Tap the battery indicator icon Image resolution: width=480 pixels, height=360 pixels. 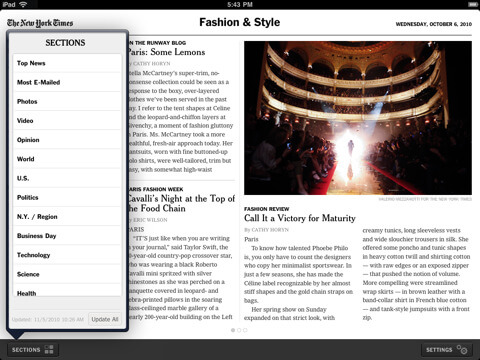pyautogui.click(x=472, y=4)
